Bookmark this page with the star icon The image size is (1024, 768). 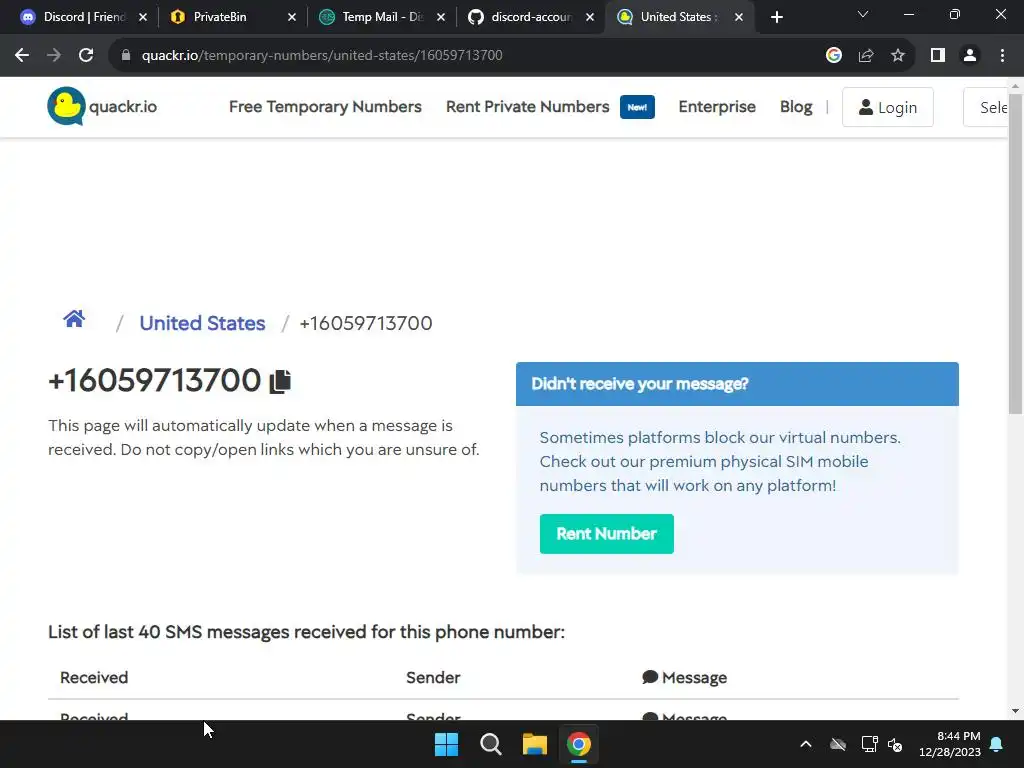pos(898,56)
